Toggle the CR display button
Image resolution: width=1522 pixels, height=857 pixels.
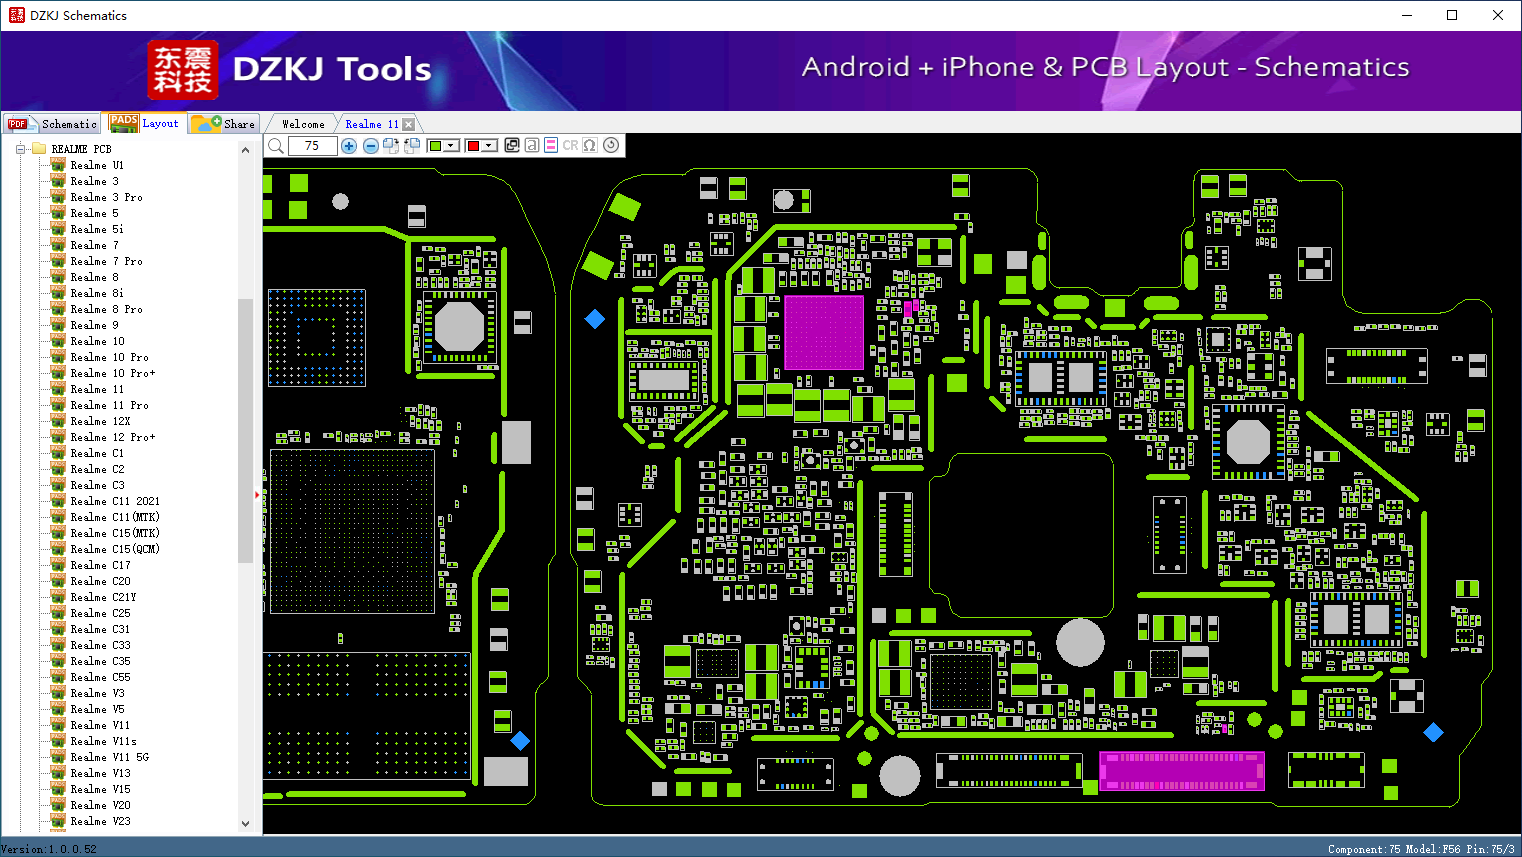point(570,145)
